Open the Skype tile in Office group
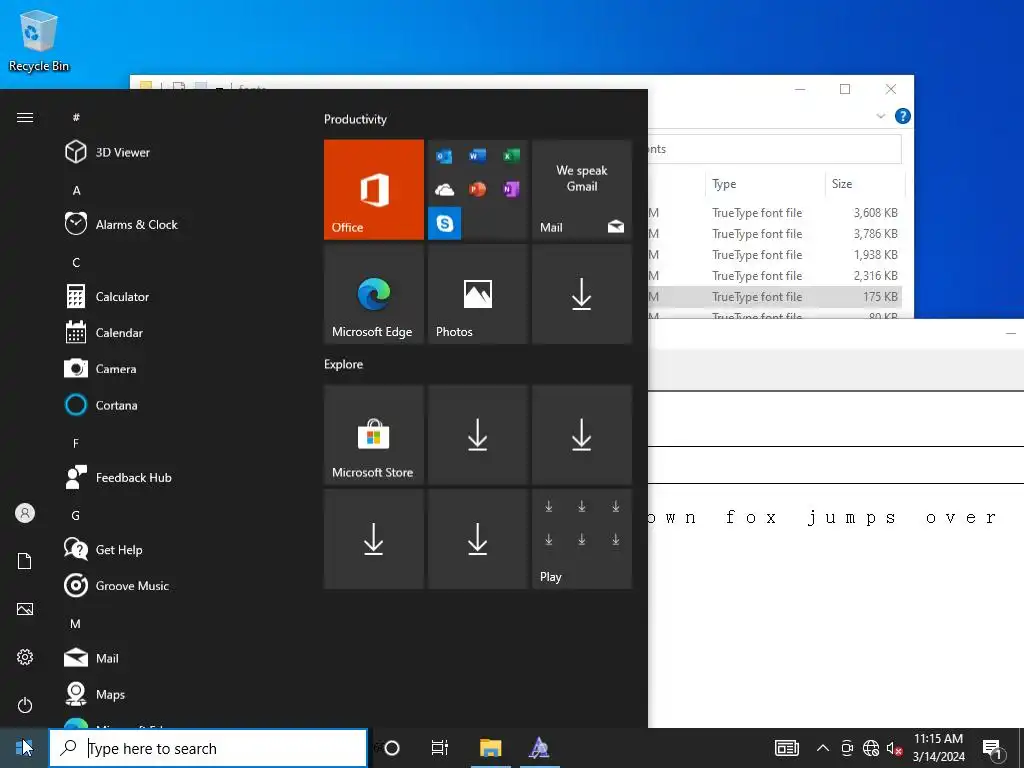The image size is (1024, 768). point(444,223)
